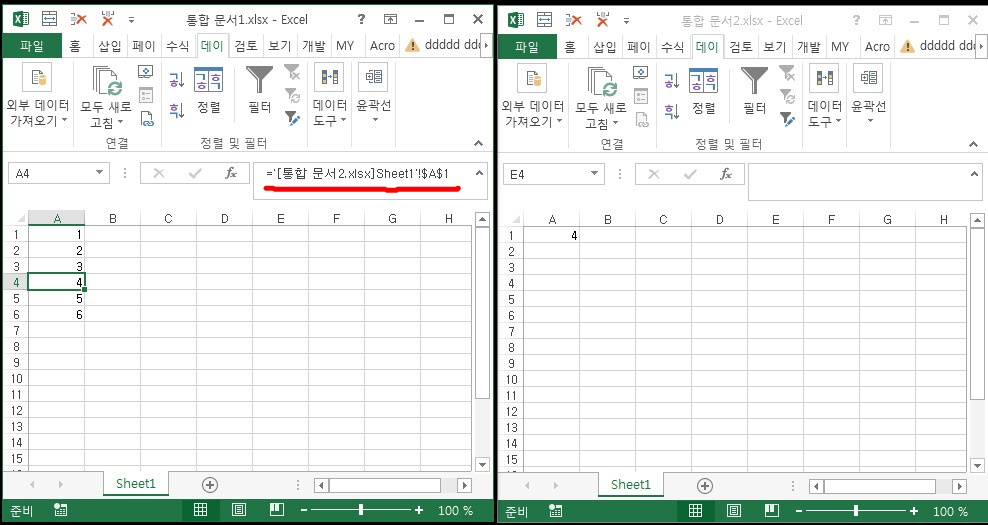Open 개발 tab in 통합 문서2 window
The width and height of the screenshot is (988, 525).
[x=808, y=46]
